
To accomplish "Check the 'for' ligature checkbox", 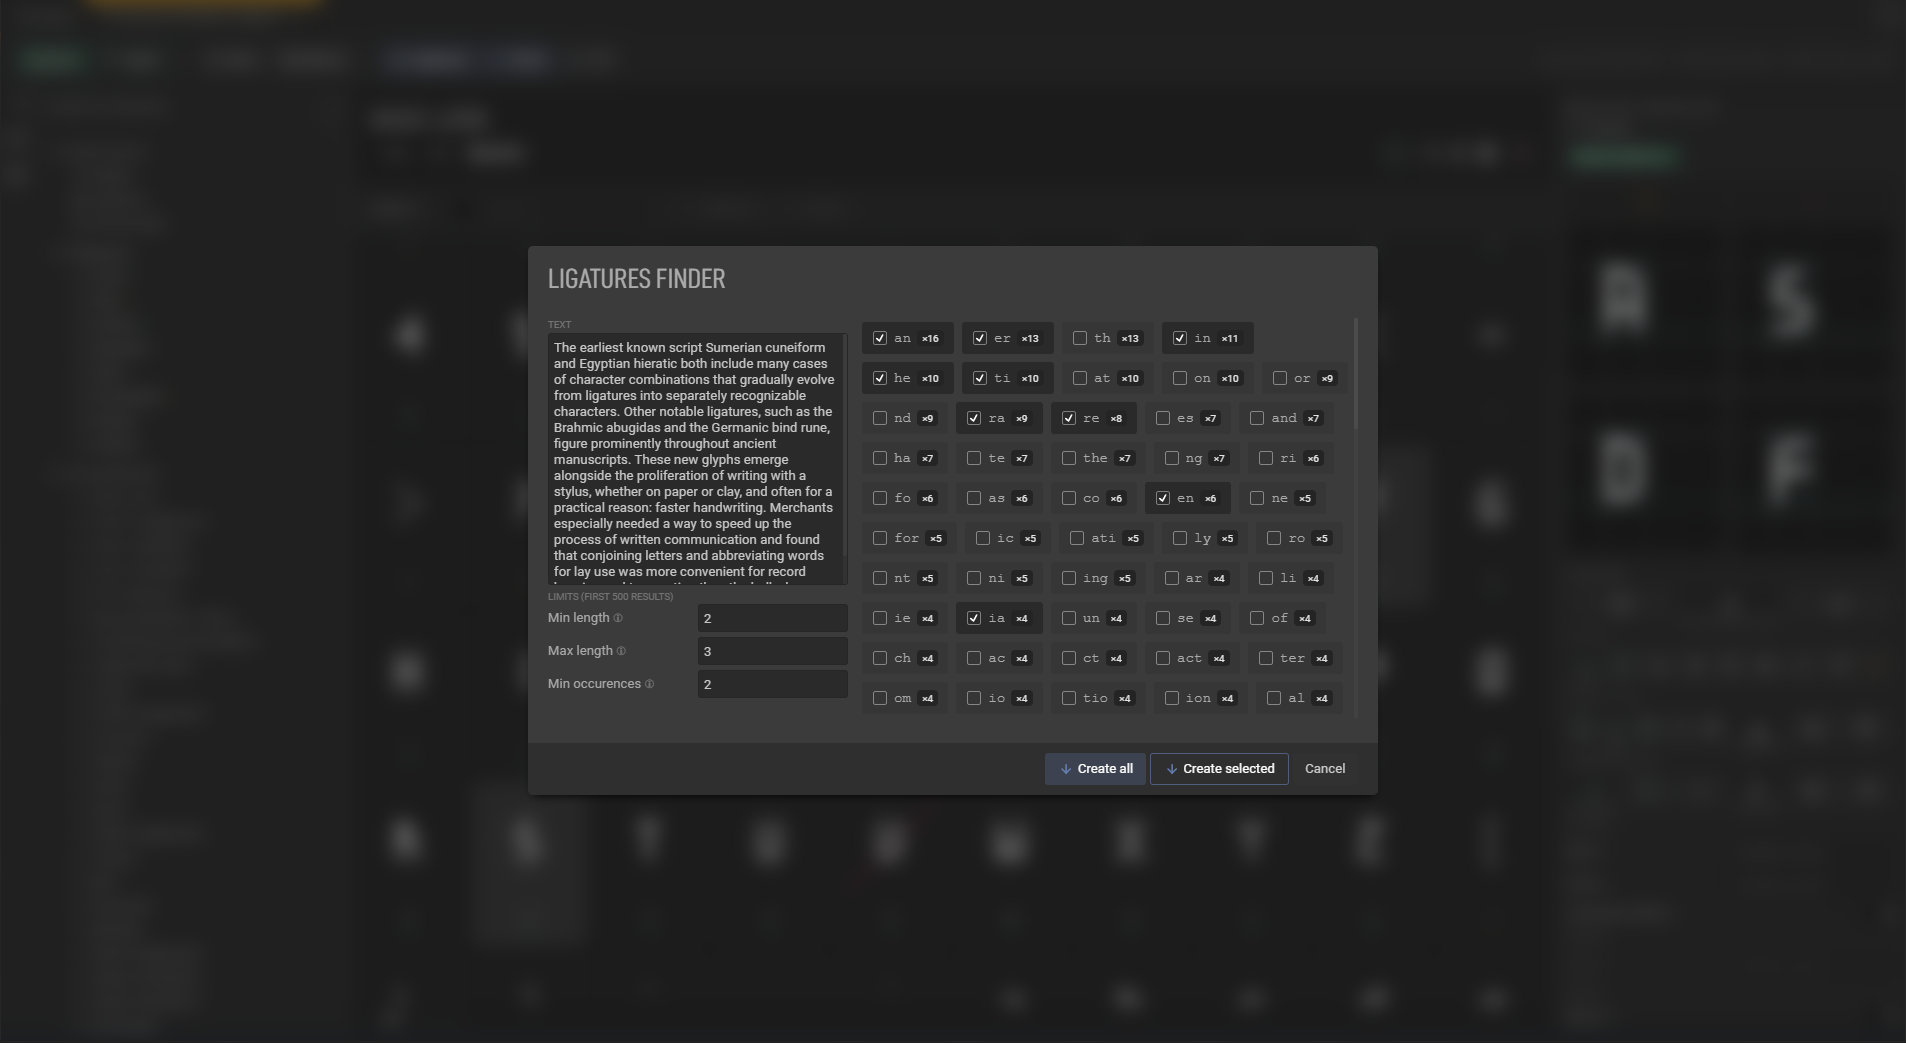I will (880, 538).
